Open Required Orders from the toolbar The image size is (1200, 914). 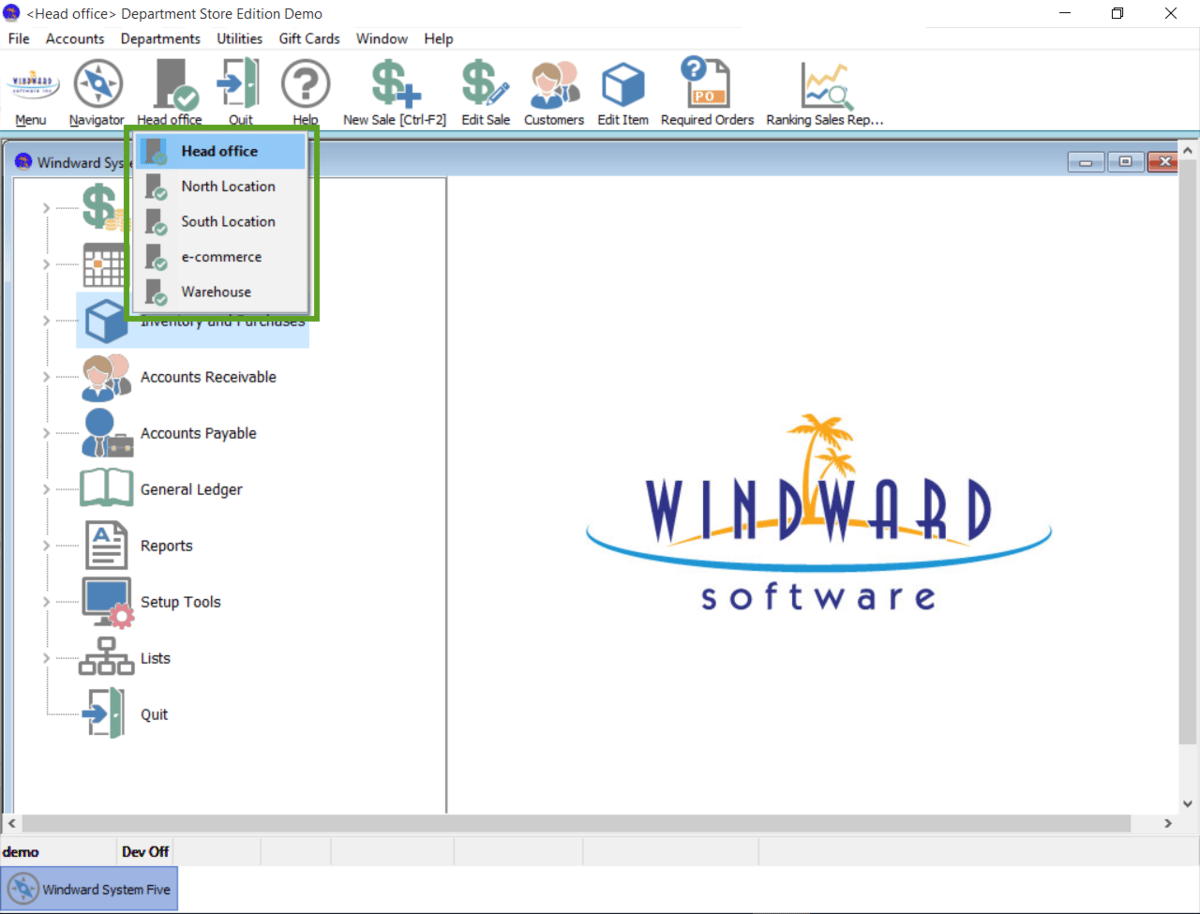tap(706, 86)
